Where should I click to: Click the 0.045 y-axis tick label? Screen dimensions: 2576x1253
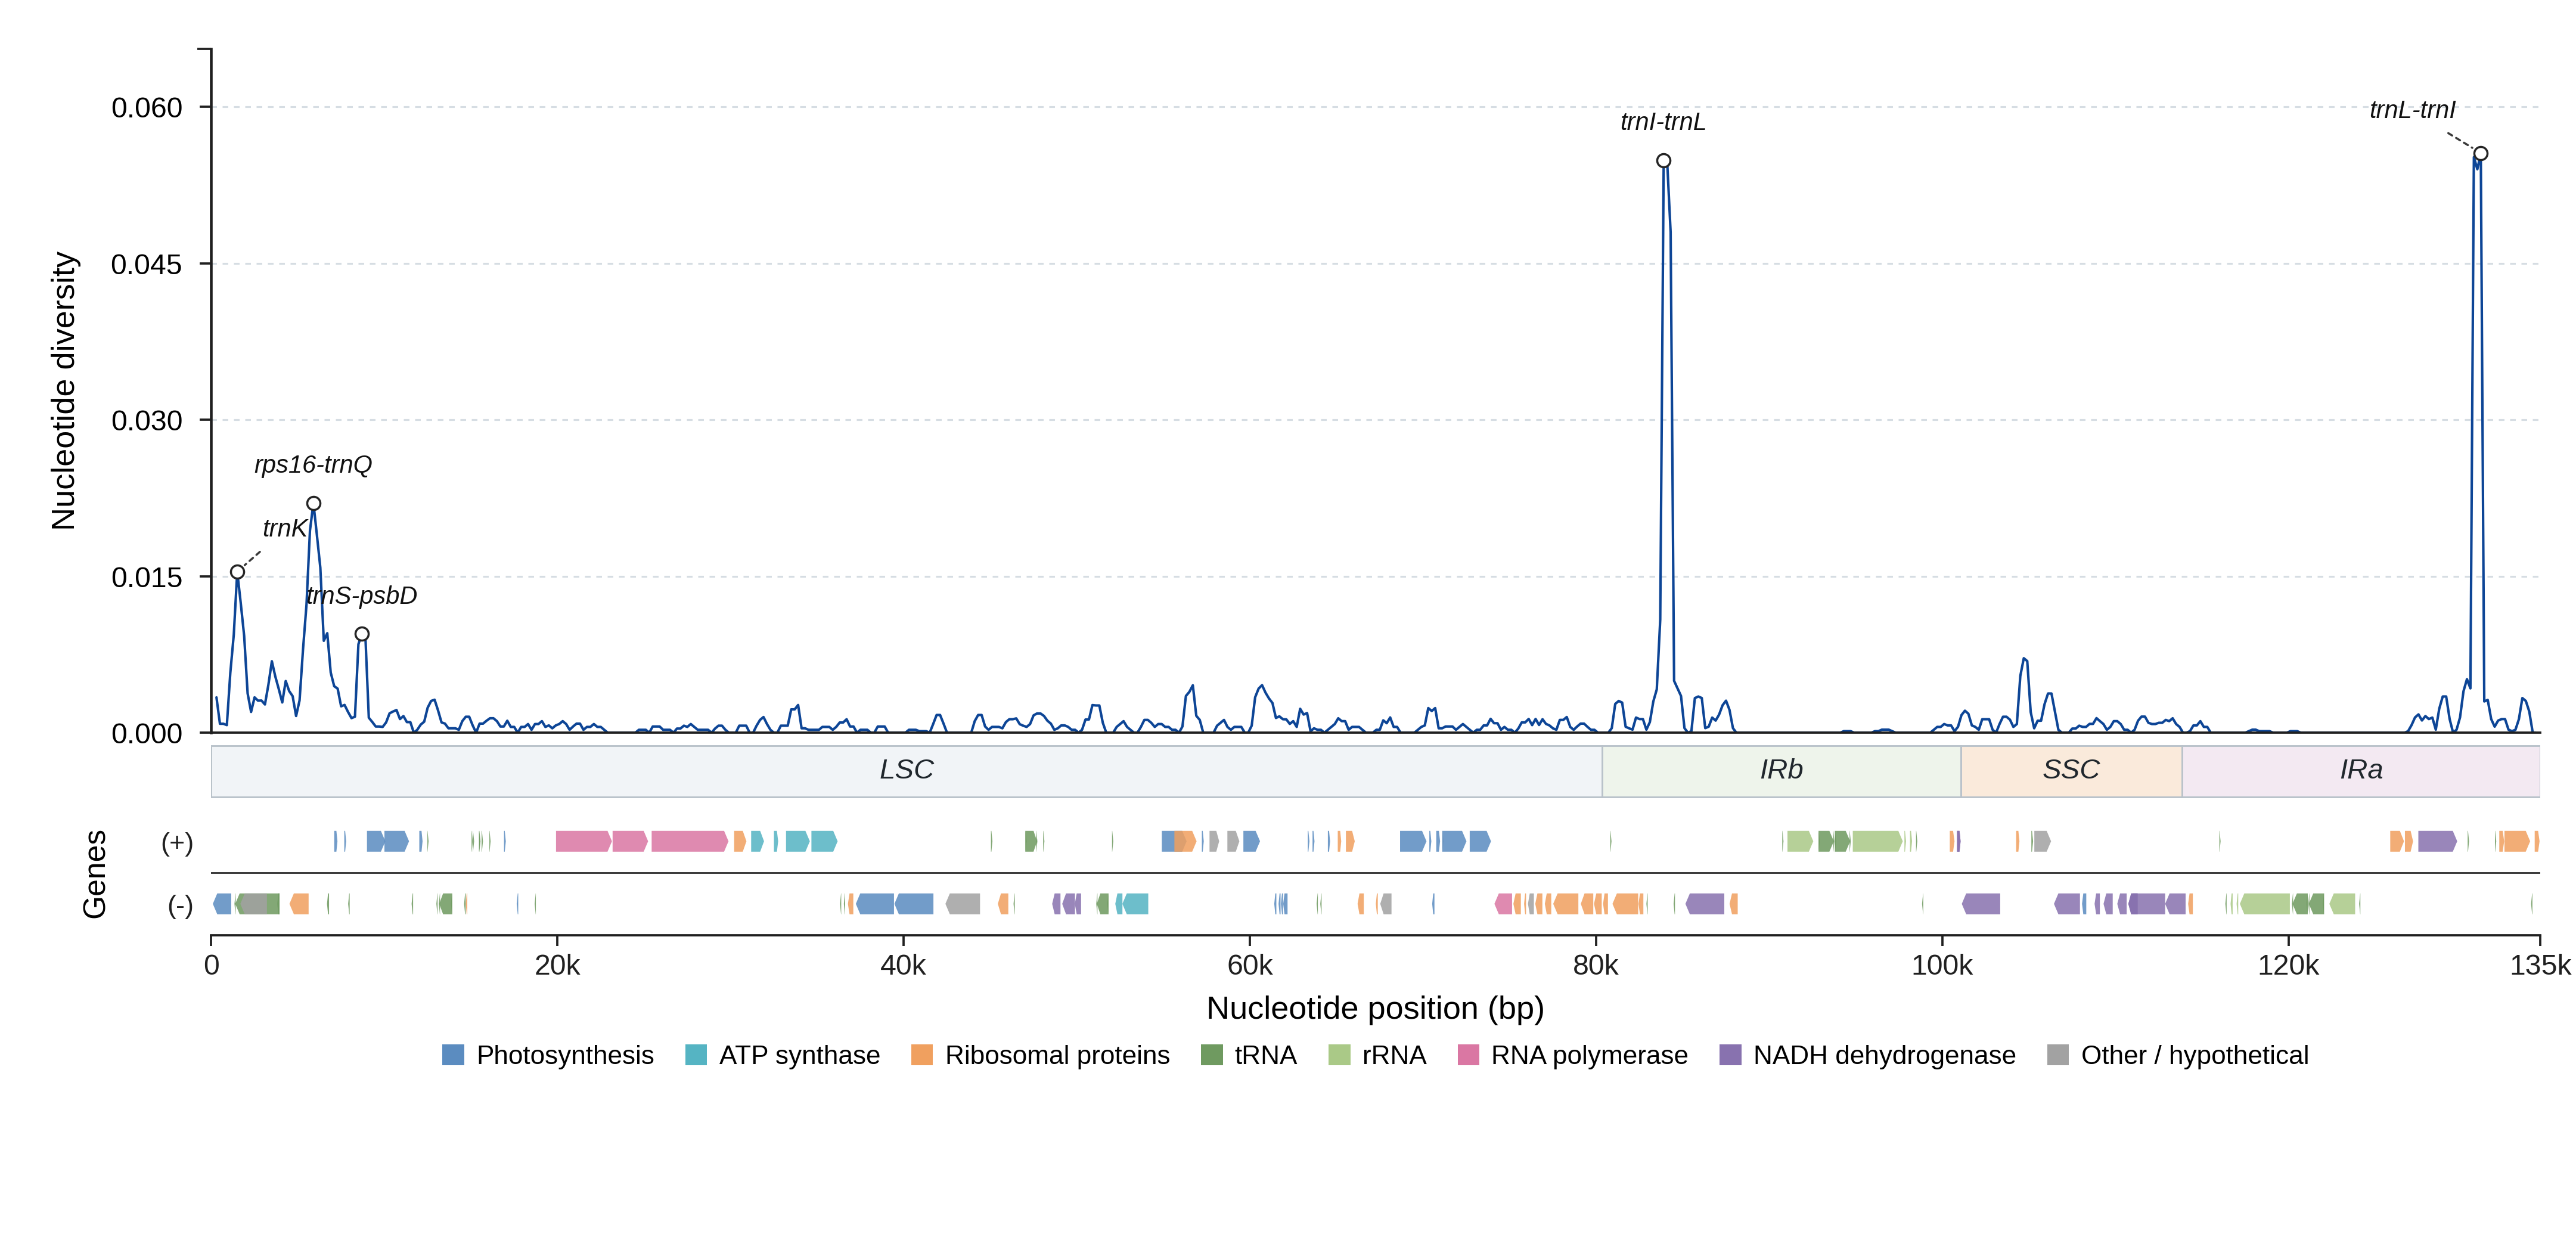[147, 264]
